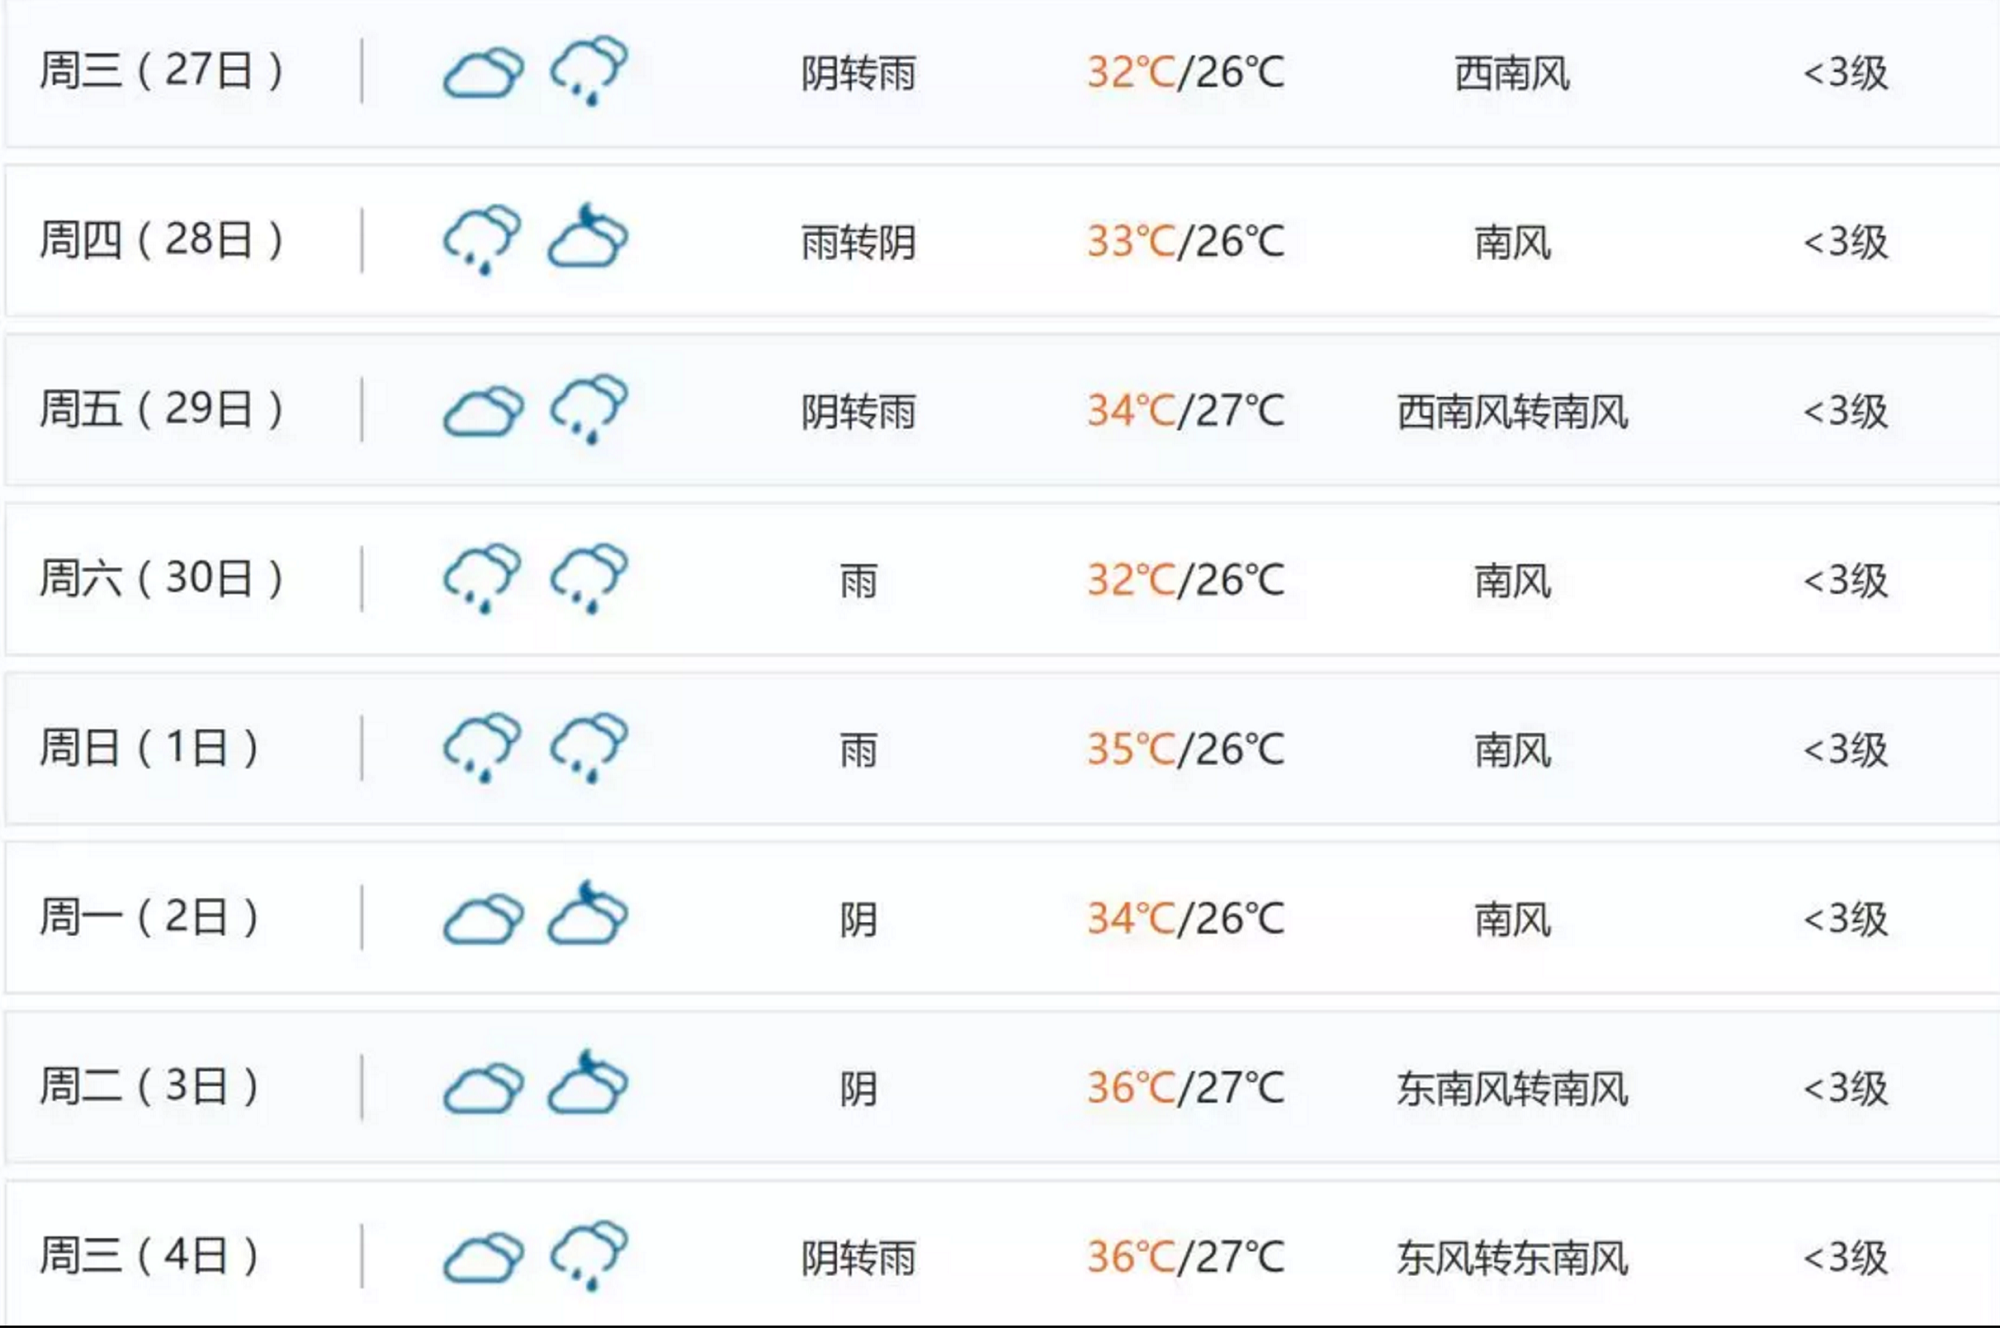Viewport: 2000px width, 1328px height.
Task: Click the 西南风转南风 wind direction text
Action: point(1512,411)
